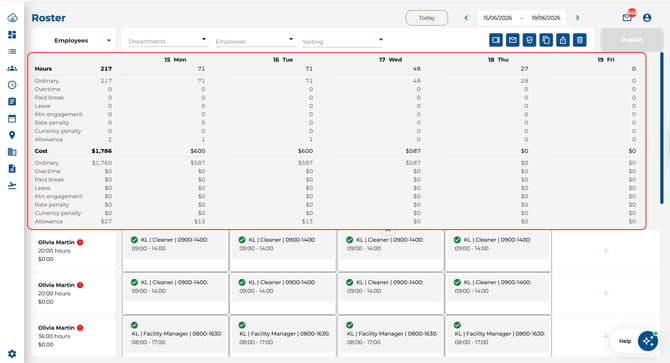
Task: Click the 15 Mon column header
Action: pos(175,60)
